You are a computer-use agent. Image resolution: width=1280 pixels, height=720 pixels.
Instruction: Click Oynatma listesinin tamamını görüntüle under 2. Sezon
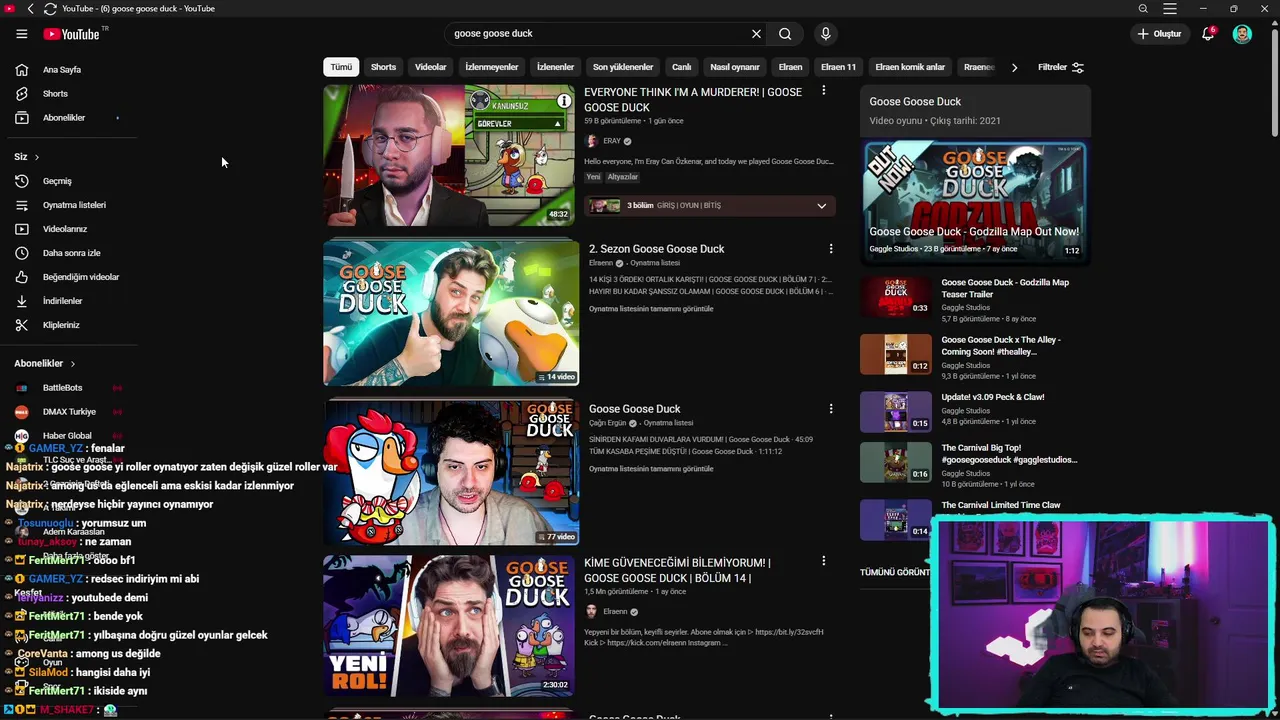click(x=651, y=309)
